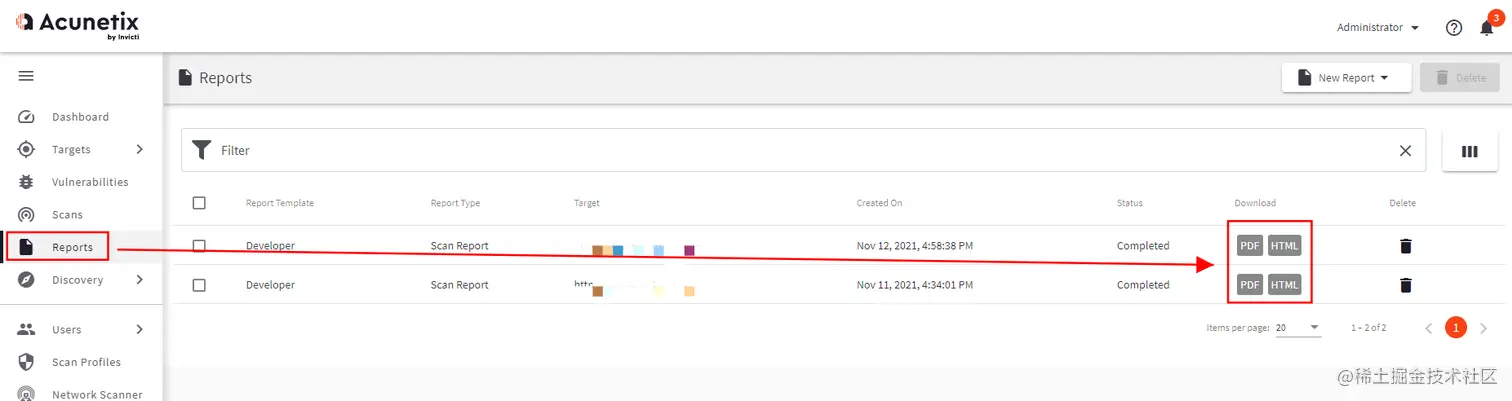This screenshot has height=401, width=1512.
Task: Tick the select-all checkbox in header
Action: click(199, 203)
